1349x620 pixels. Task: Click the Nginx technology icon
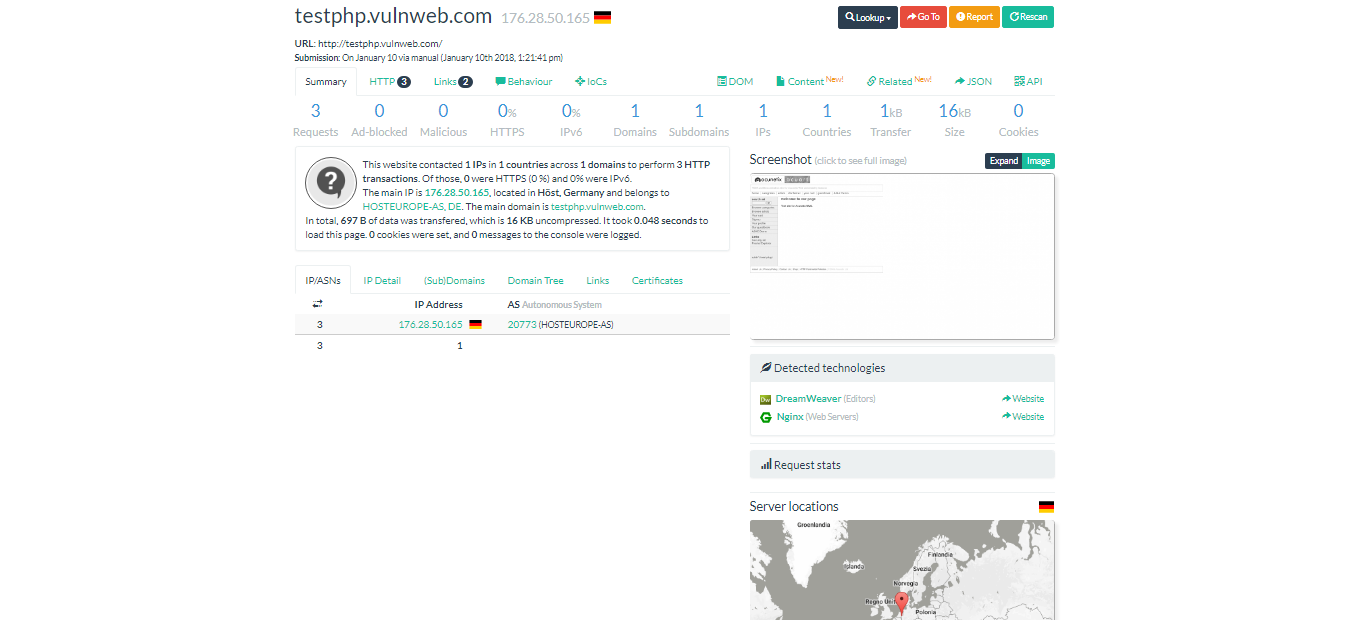[x=766, y=417]
